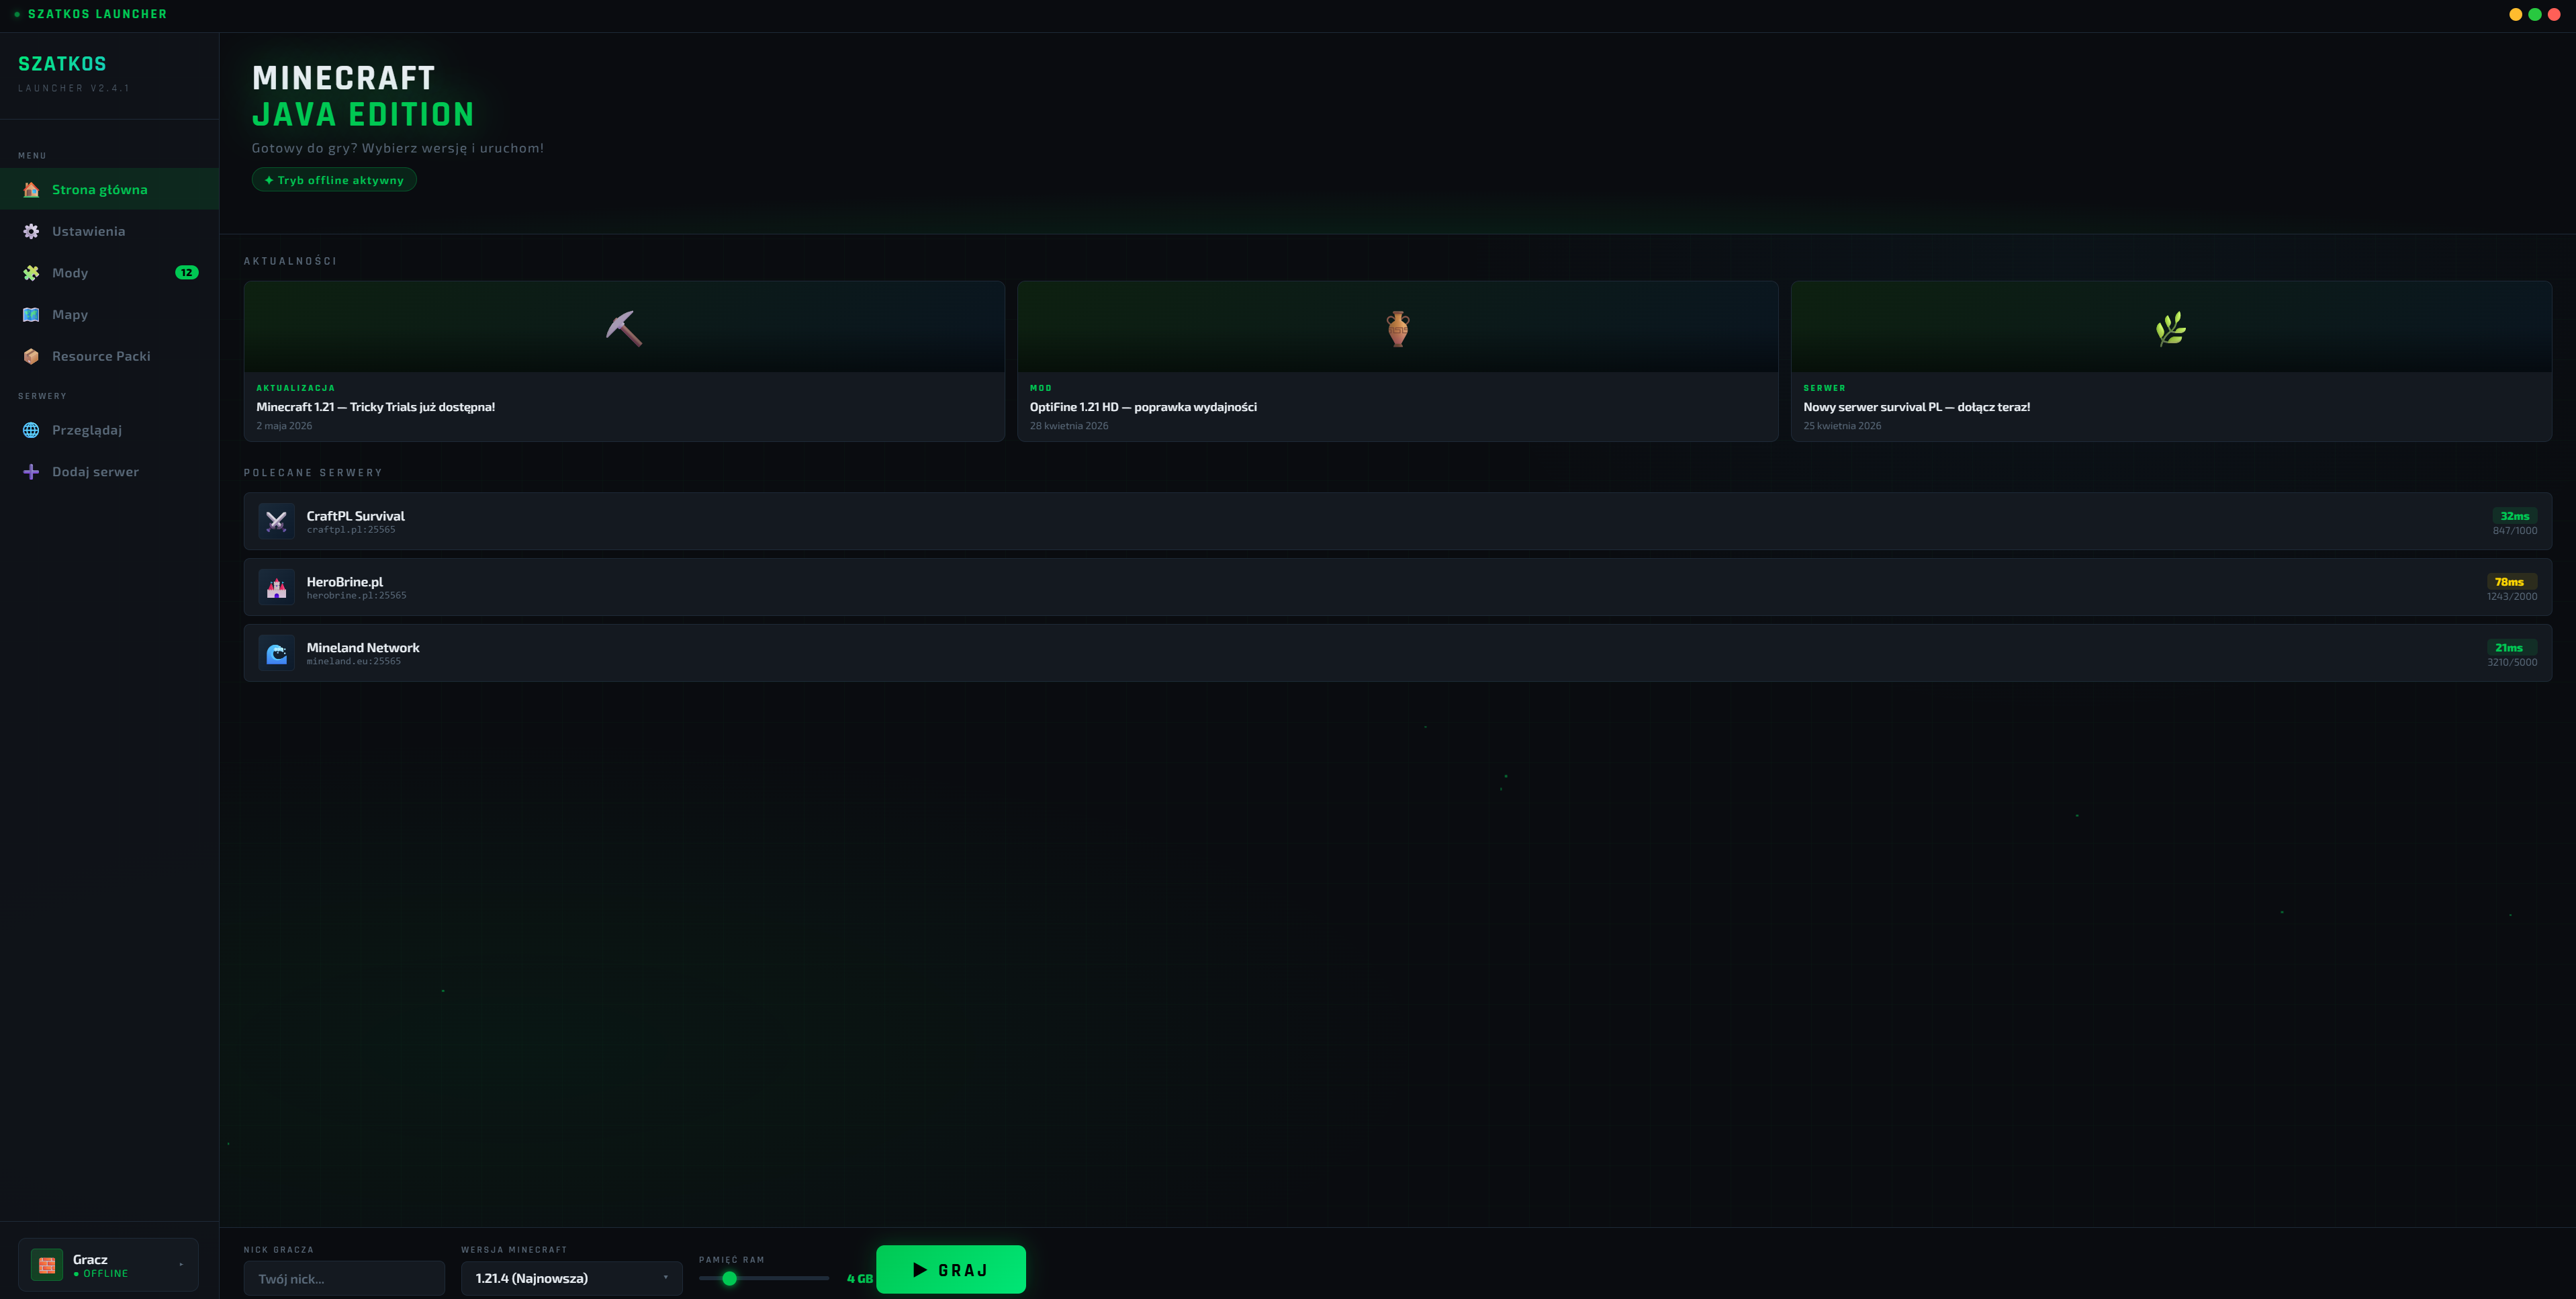Image resolution: width=2576 pixels, height=1299 pixels.
Task: Click the pickaxe icon on the Tricky Trials card
Action: tap(624, 328)
